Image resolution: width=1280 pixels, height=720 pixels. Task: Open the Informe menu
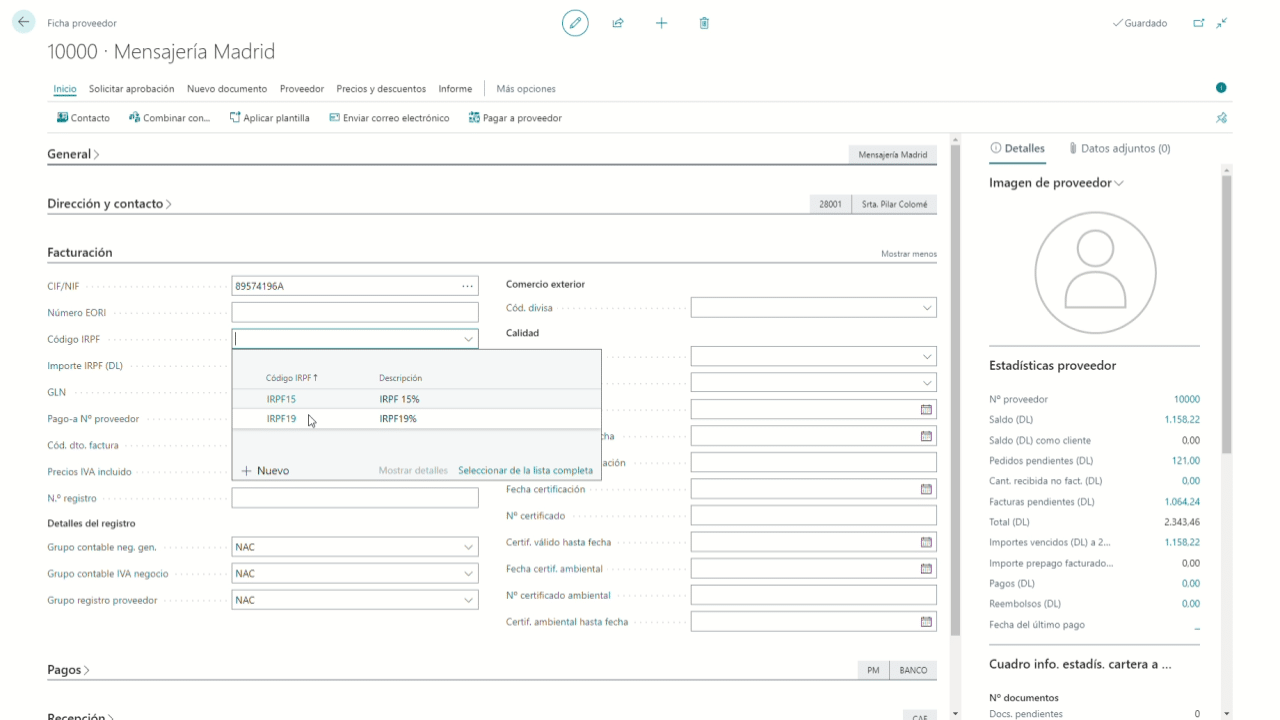click(x=455, y=89)
